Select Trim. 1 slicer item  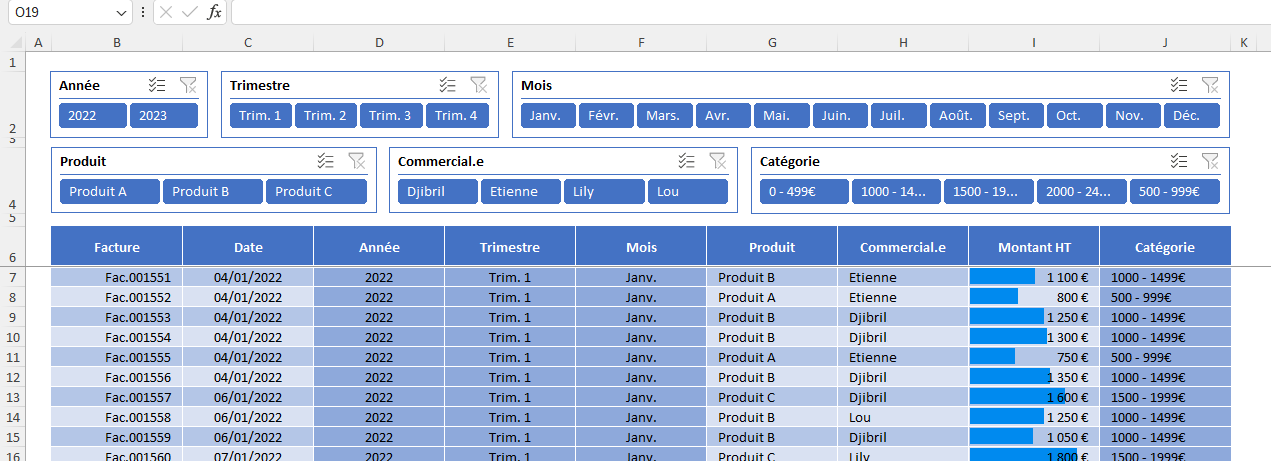260,116
